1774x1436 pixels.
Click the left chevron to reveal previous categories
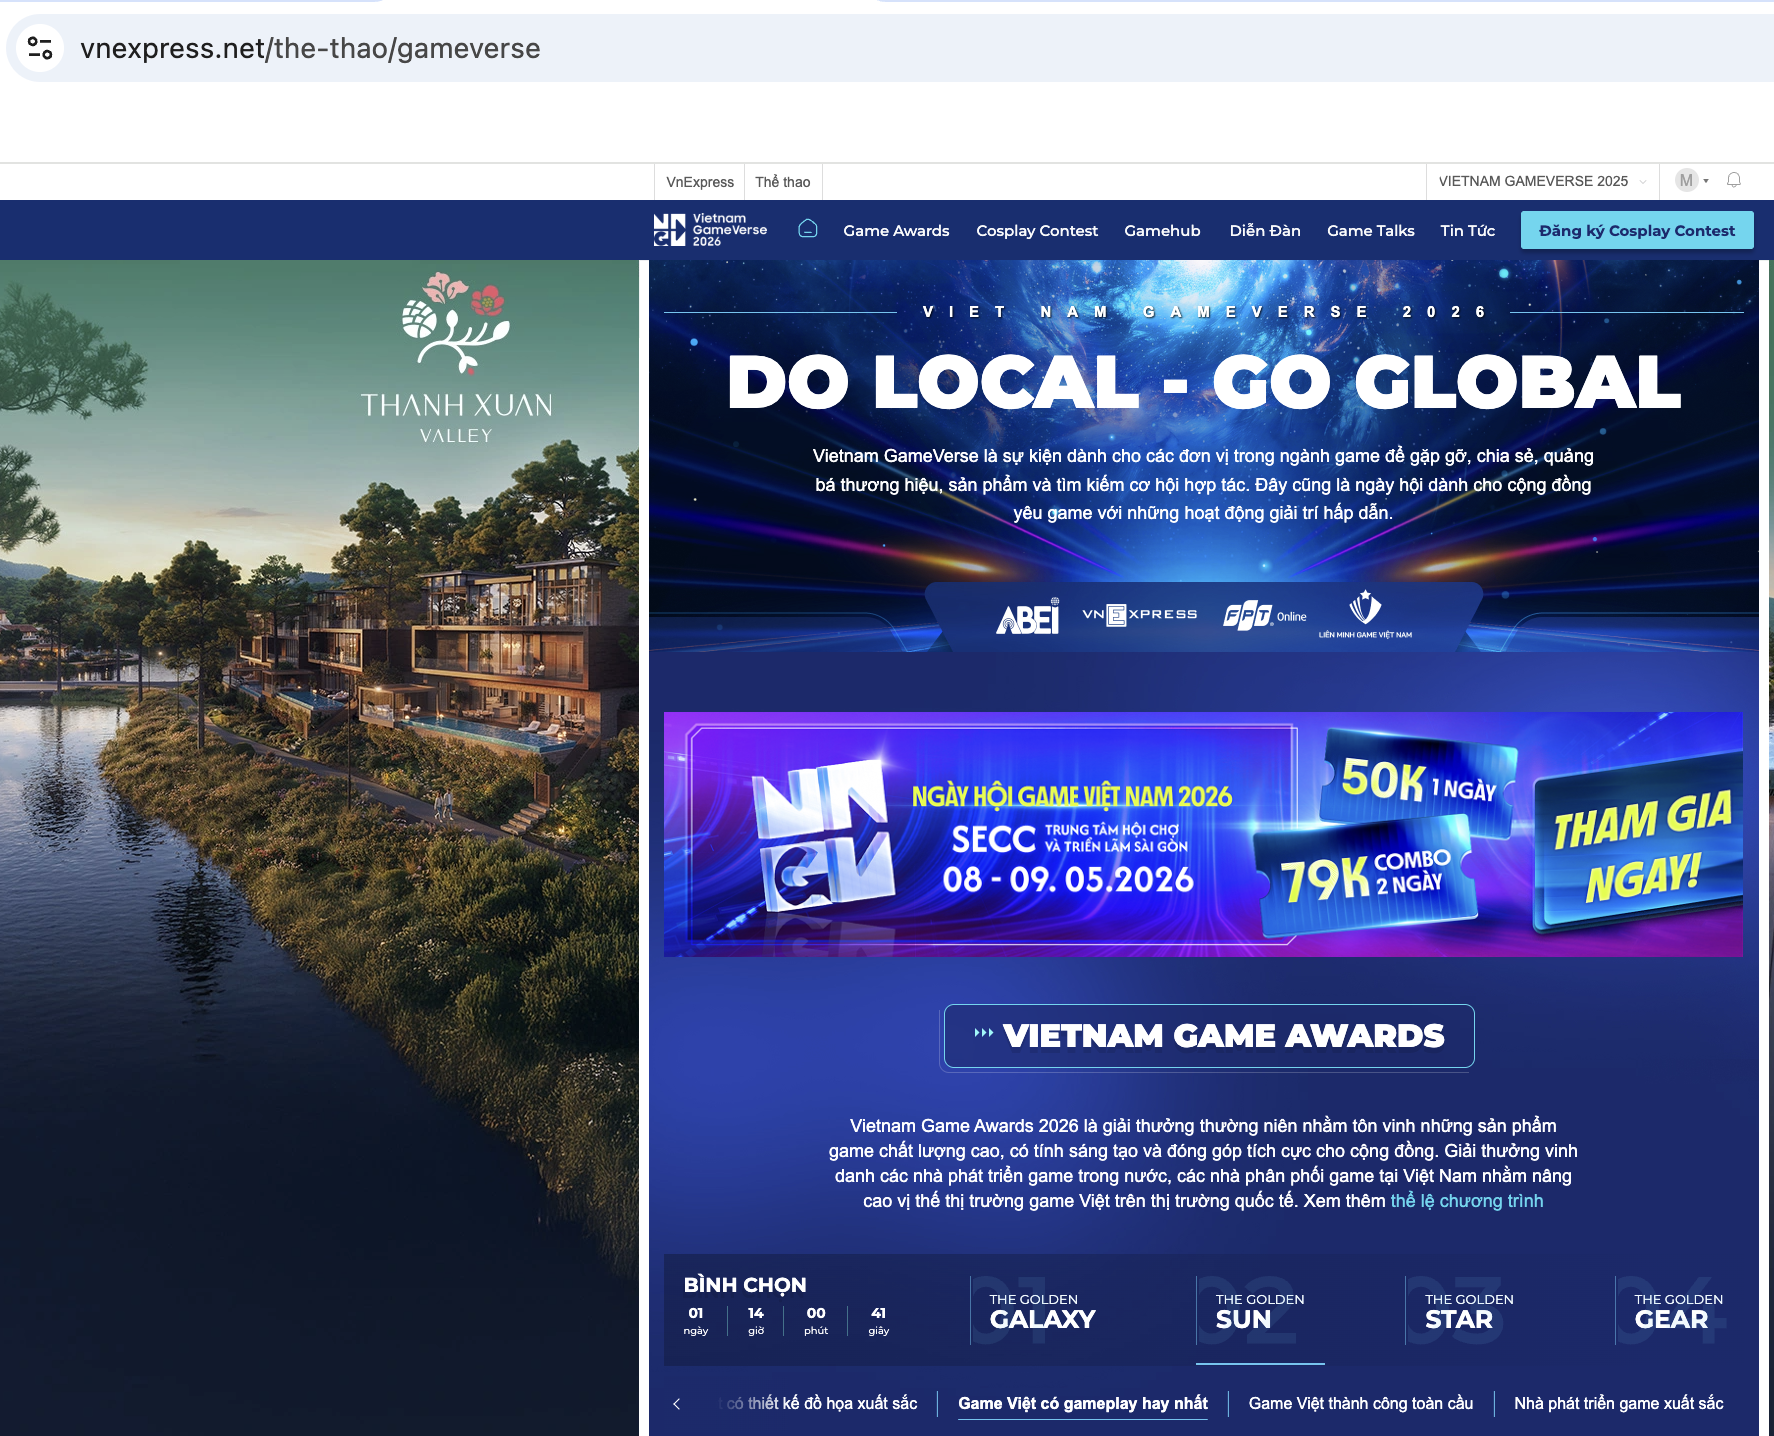click(x=680, y=1403)
